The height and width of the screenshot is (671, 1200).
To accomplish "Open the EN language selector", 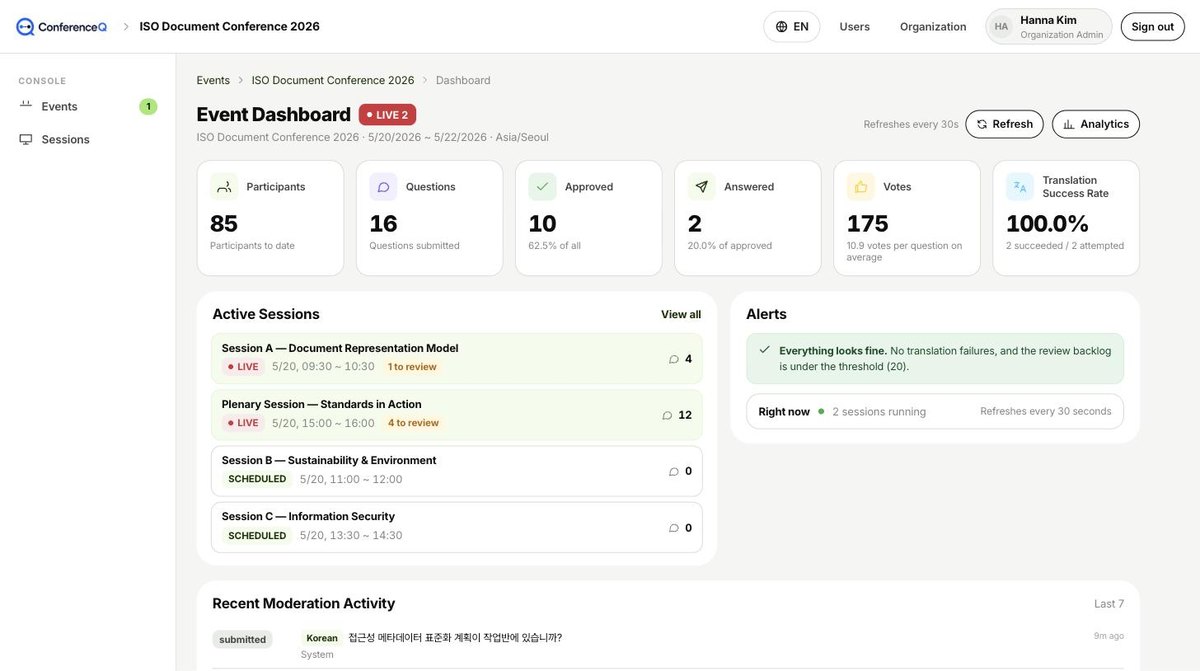I will (x=791, y=27).
